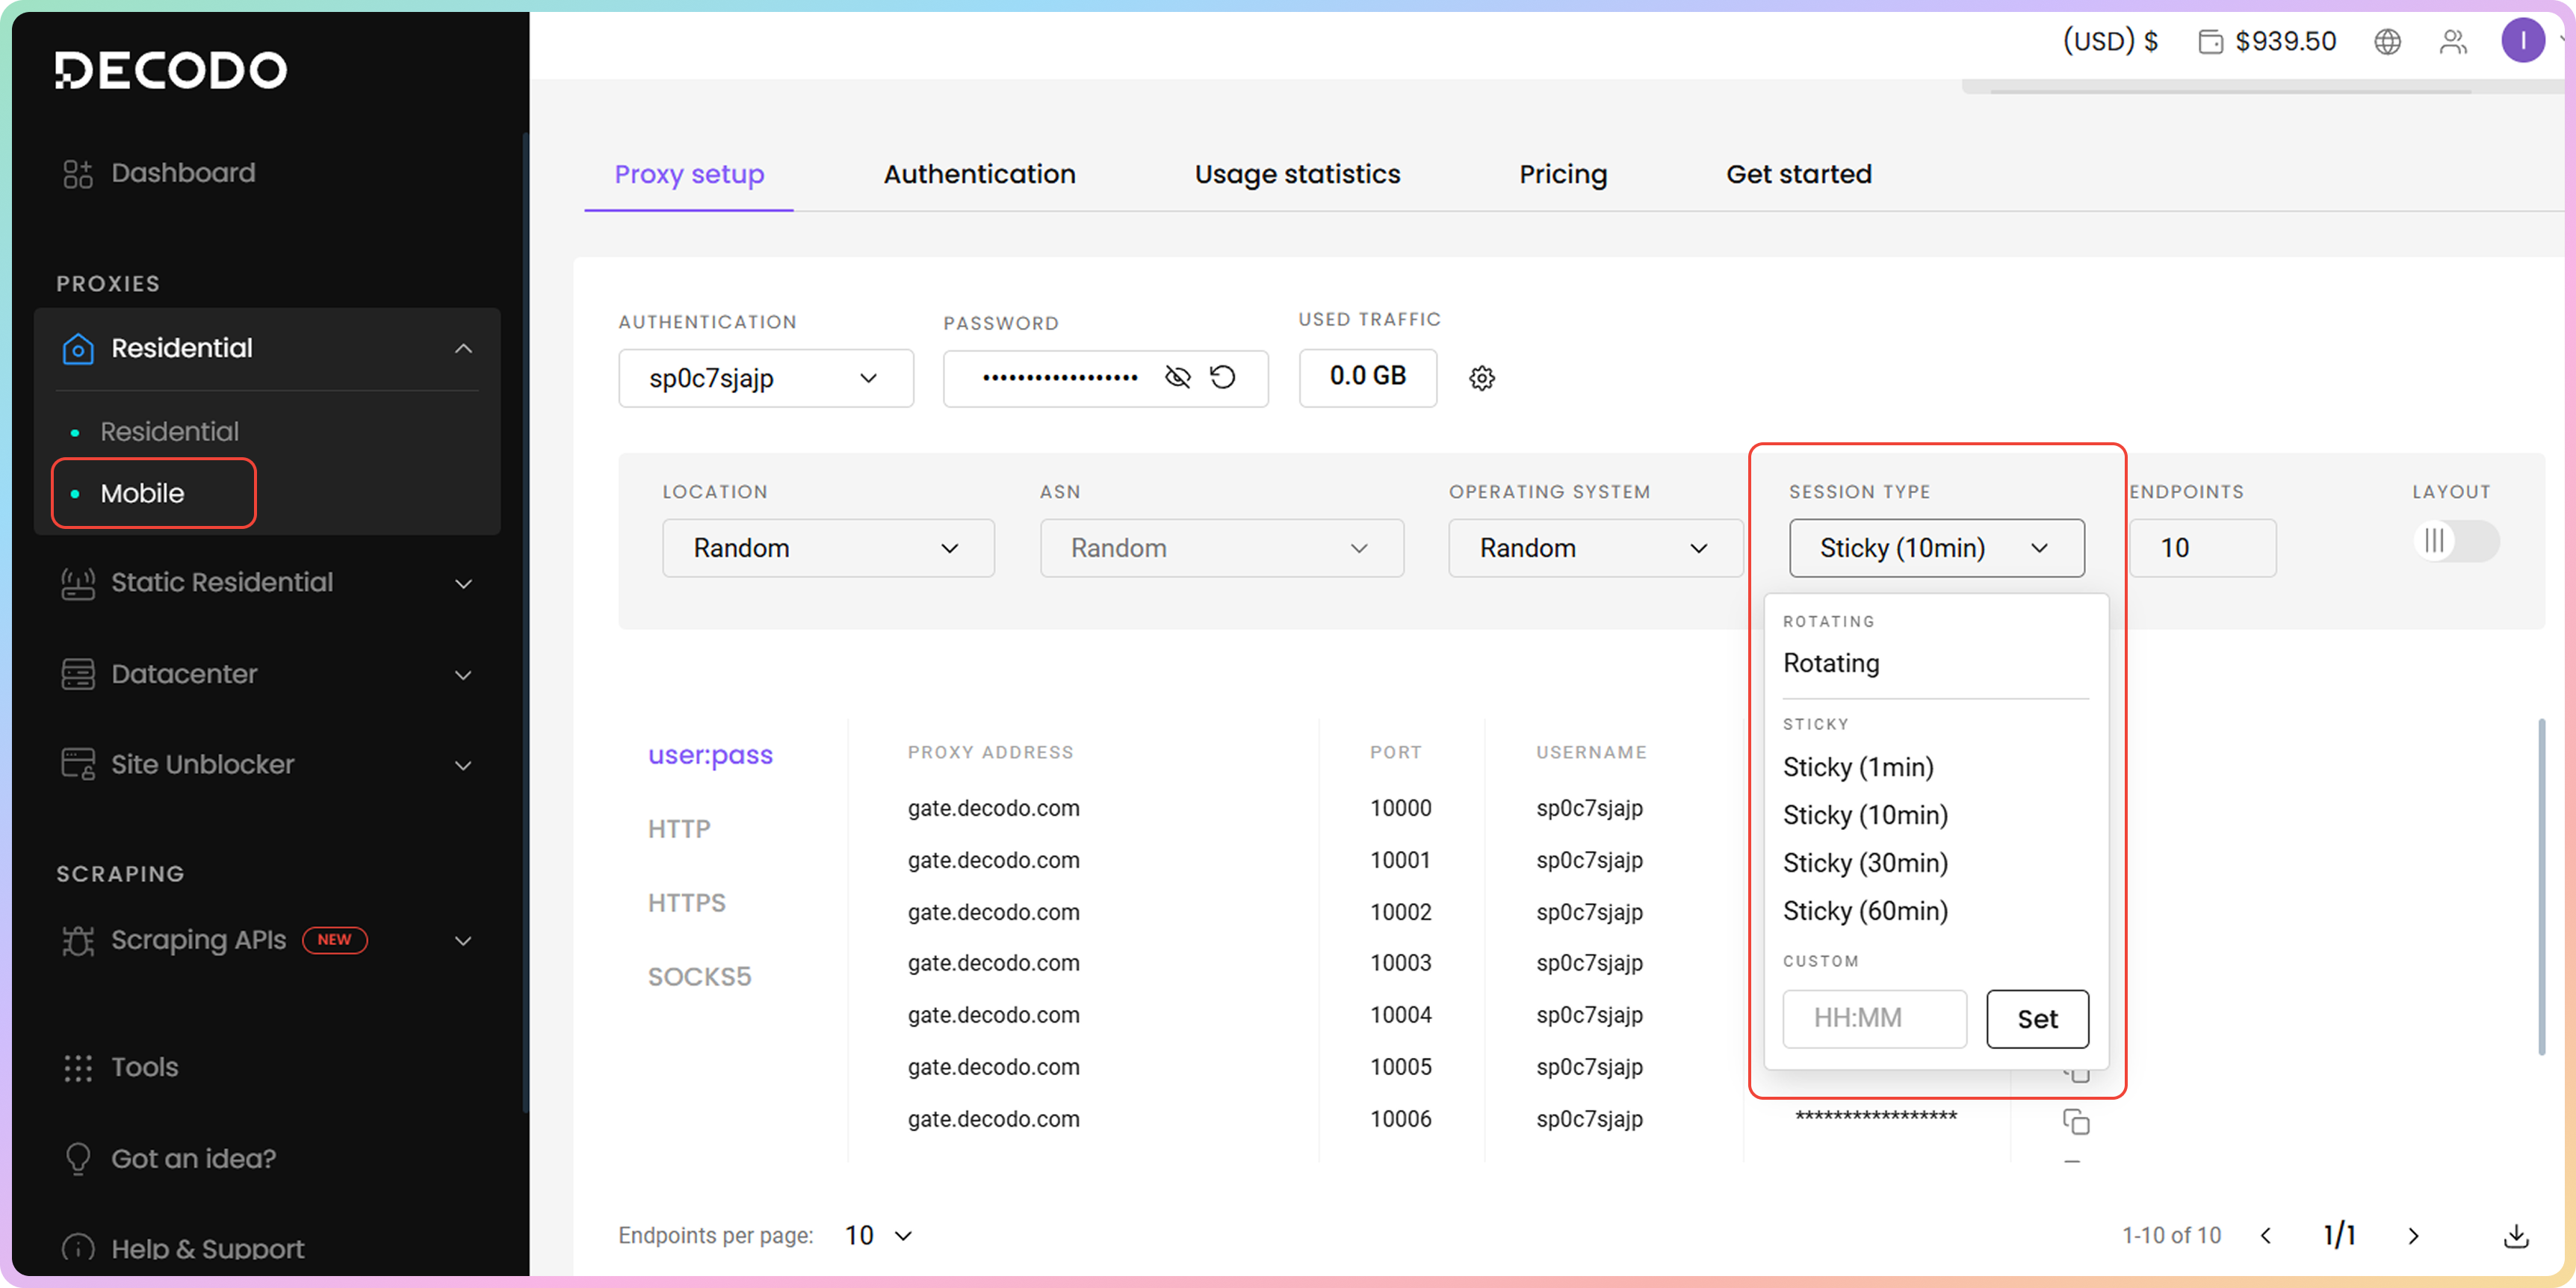Click the language globe icon
Viewport: 2576px width, 1288px height.
point(2387,42)
